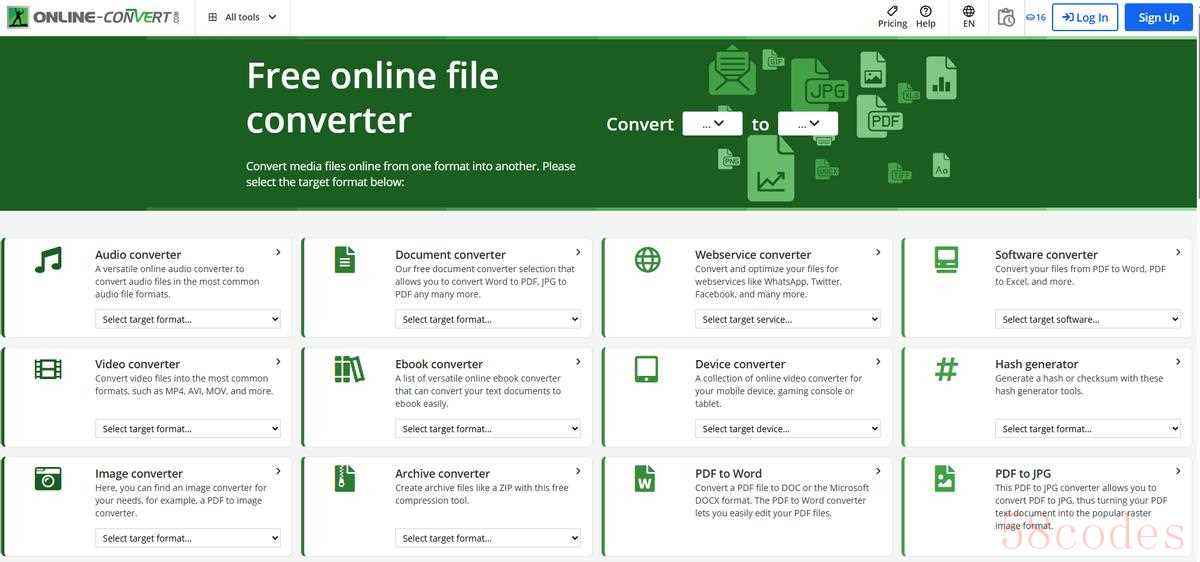Screen dimensions: 1200x562
Task: Click the JPG file icon in banner
Action: 820,84
